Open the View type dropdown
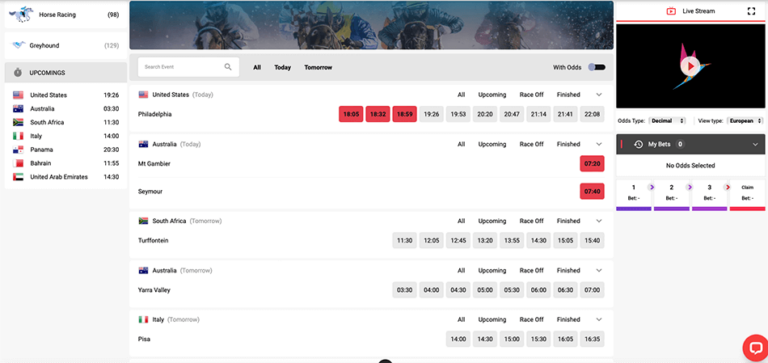 pos(745,121)
